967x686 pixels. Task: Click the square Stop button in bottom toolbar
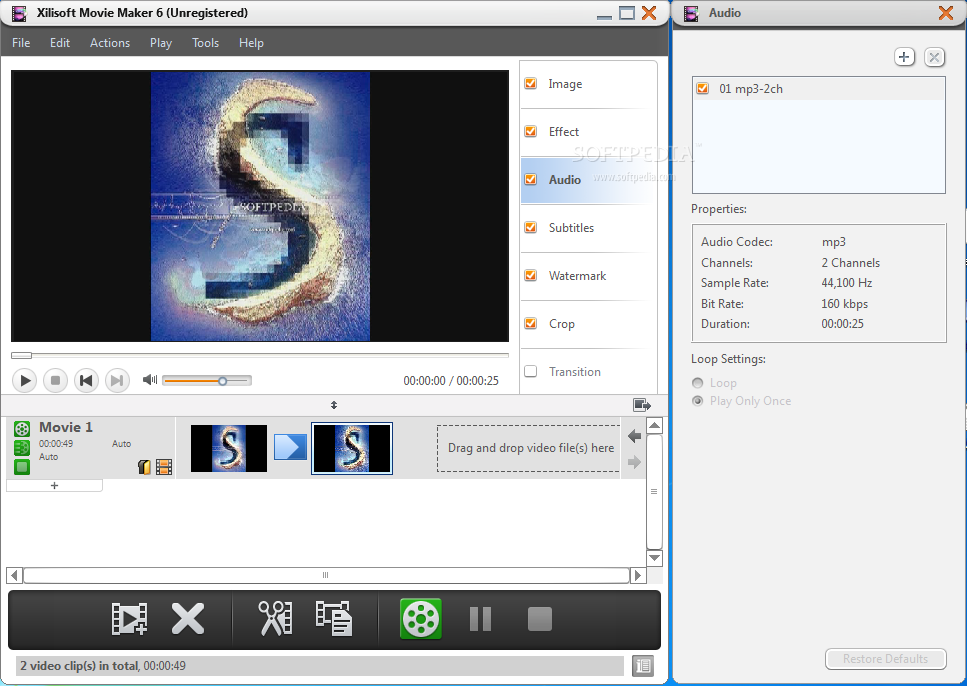coord(540,619)
